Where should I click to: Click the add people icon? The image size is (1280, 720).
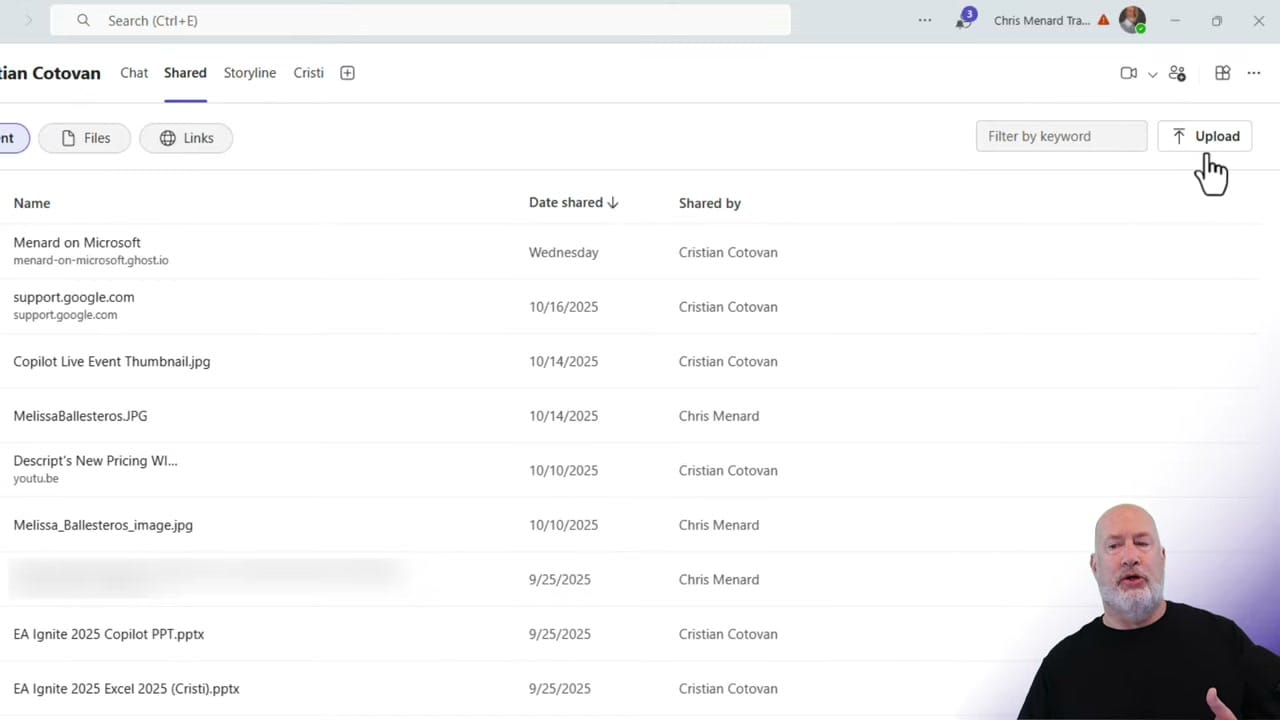(x=1177, y=73)
